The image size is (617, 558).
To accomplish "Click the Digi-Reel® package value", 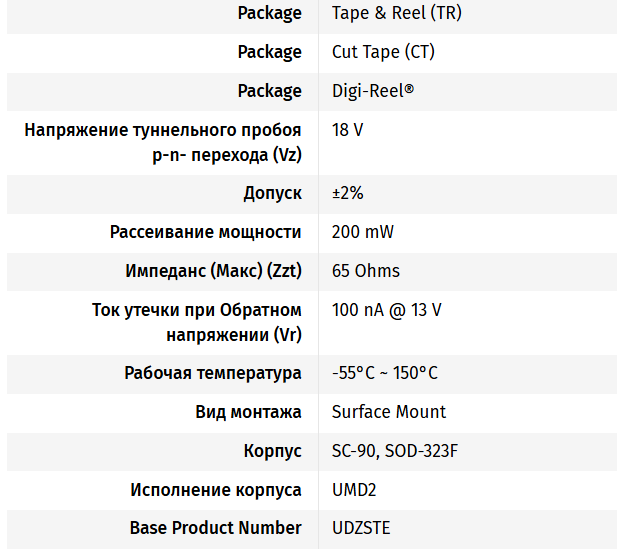I will pos(373,91).
